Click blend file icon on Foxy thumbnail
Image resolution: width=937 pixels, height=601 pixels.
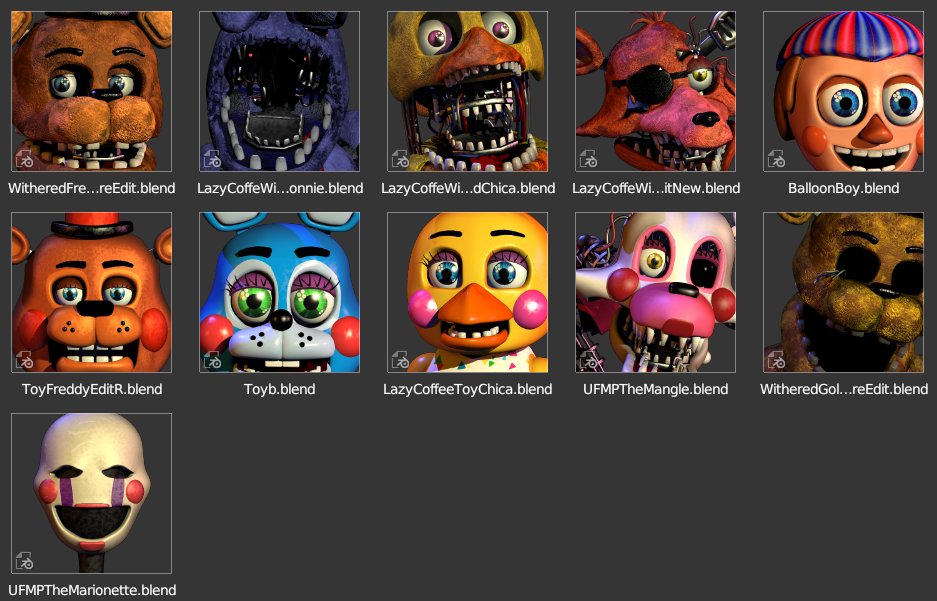pyautogui.click(x=588, y=159)
